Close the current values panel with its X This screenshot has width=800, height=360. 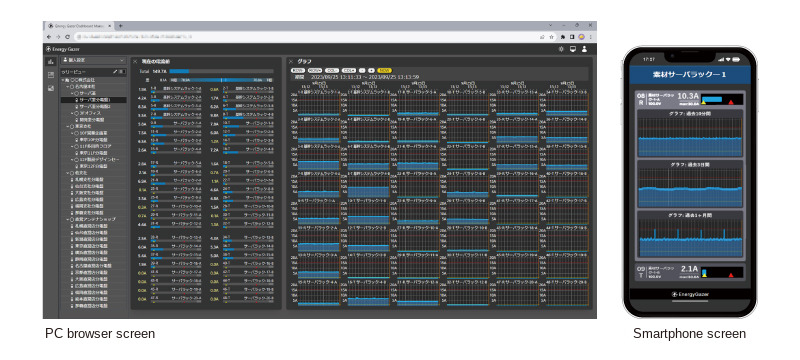click(135, 61)
